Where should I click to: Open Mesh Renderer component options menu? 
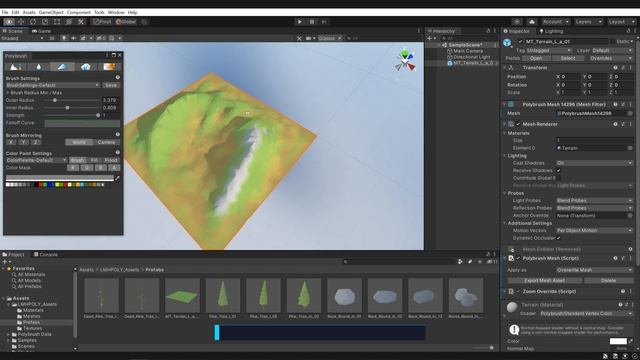pos(630,124)
